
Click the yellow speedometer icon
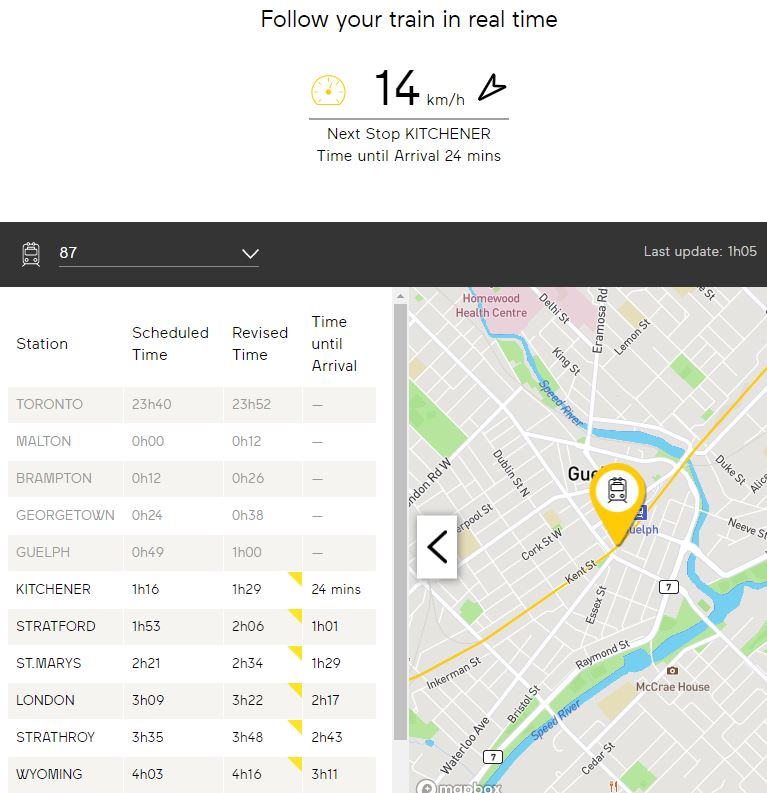328,90
